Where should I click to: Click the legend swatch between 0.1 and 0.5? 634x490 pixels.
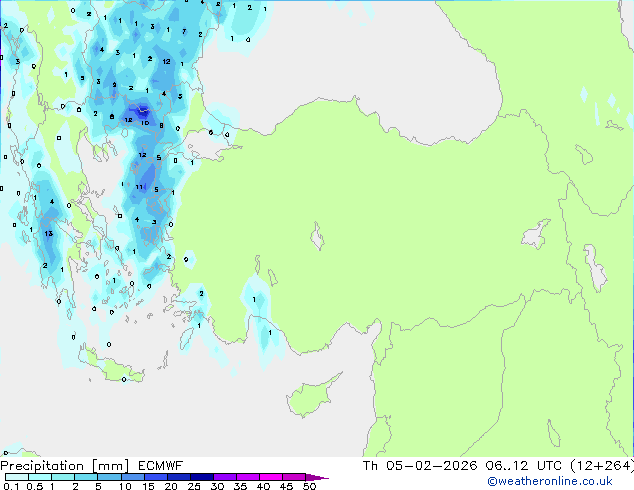[17, 477]
